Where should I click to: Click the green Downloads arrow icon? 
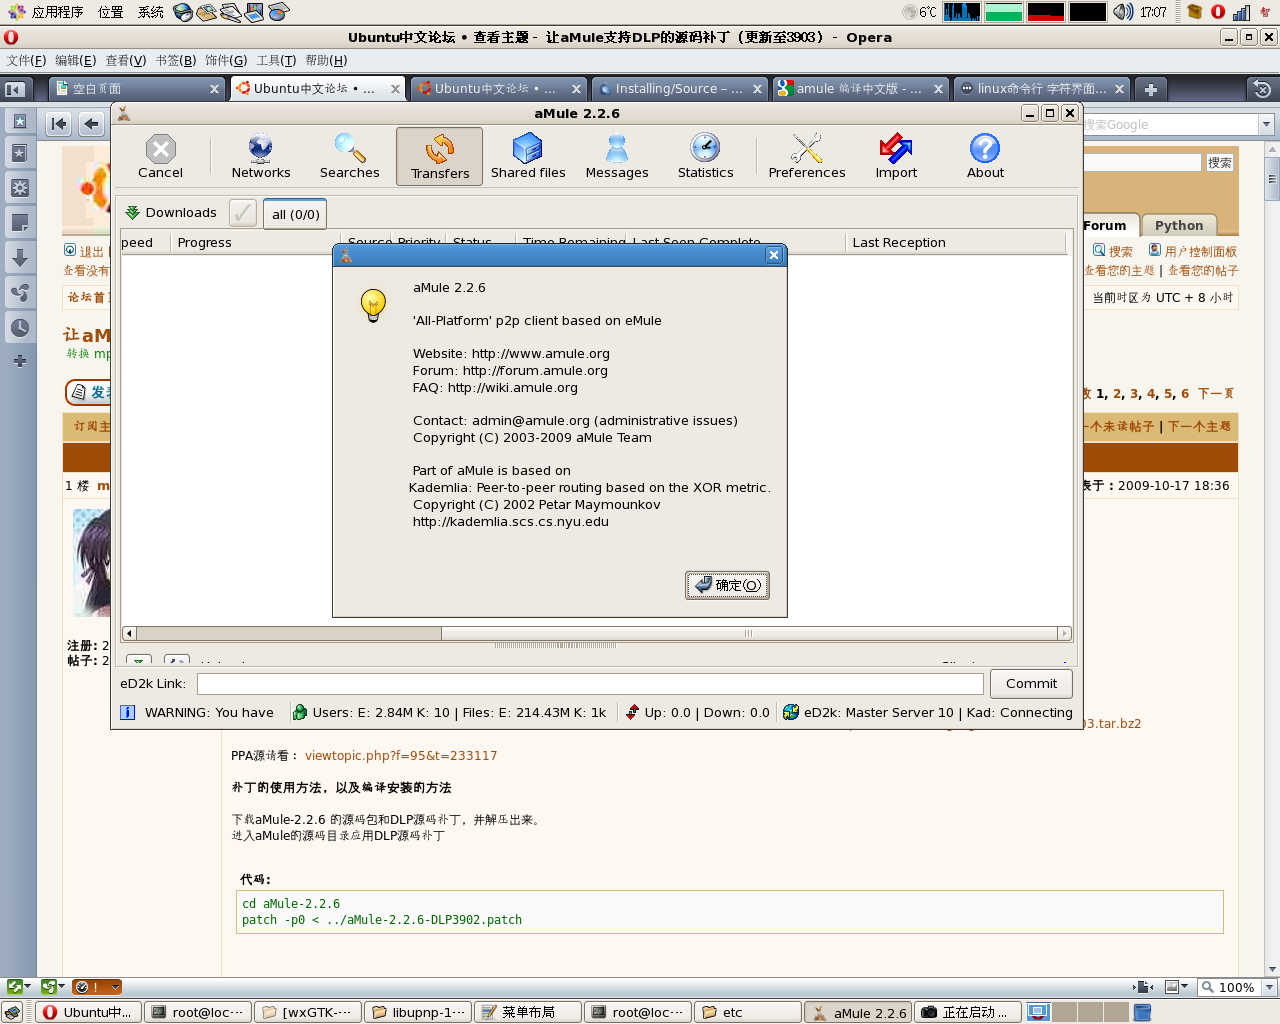(x=132, y=213)
